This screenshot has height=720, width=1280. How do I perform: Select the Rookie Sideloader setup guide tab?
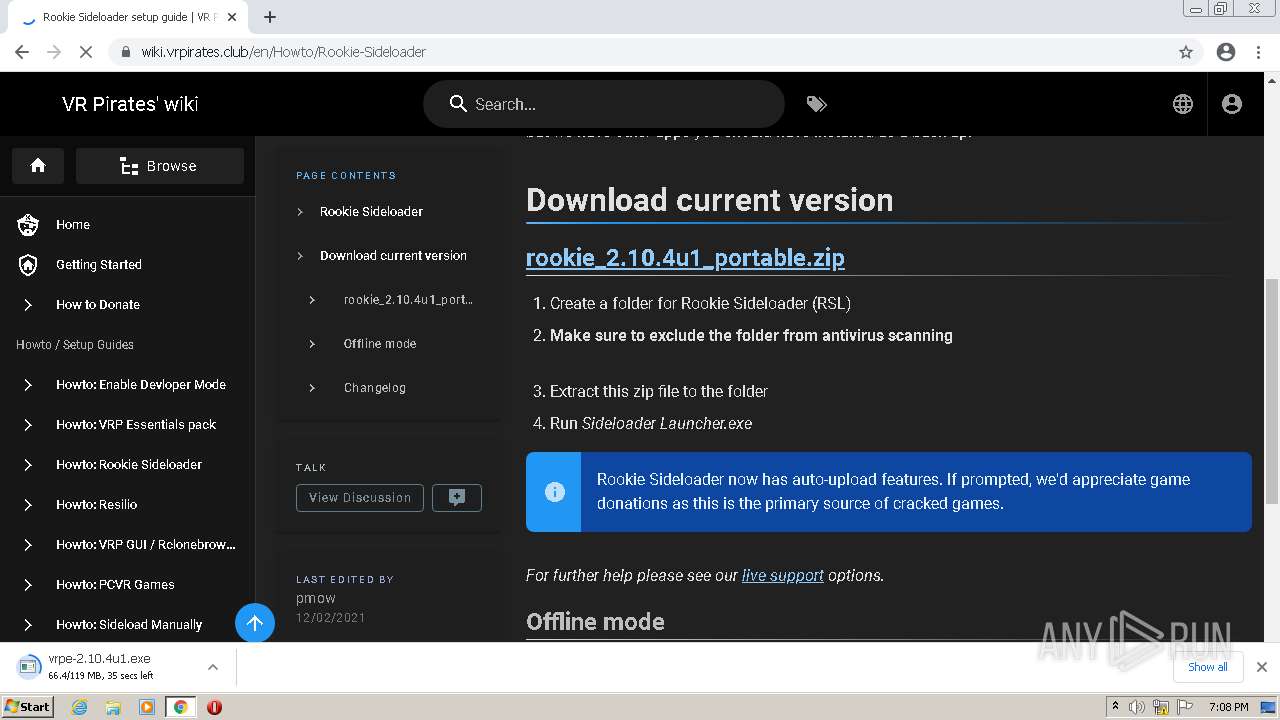[128, 17]
